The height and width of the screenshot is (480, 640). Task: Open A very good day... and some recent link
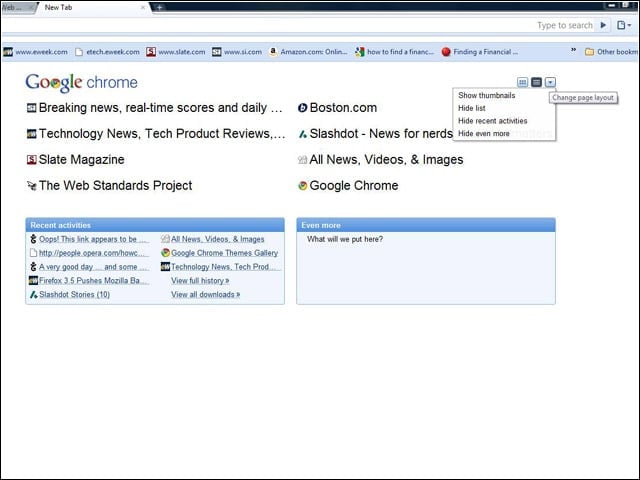(x=94, y=267)
